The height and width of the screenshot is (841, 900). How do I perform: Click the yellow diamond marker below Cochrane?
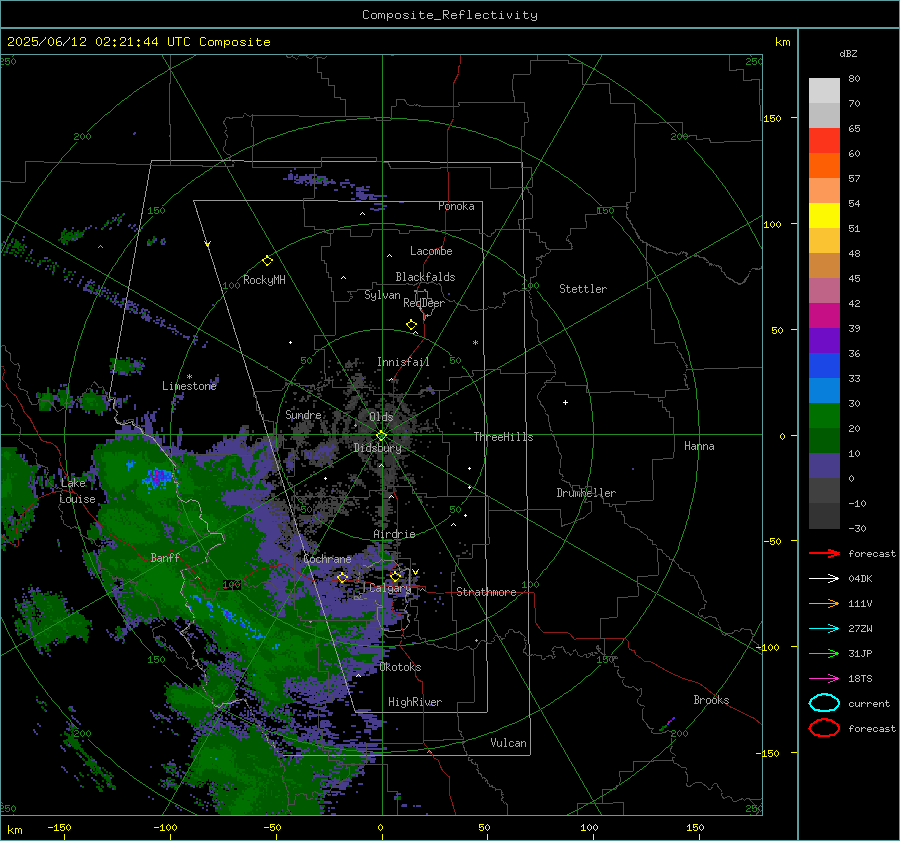pyautogui.click(x=342, y=577)
